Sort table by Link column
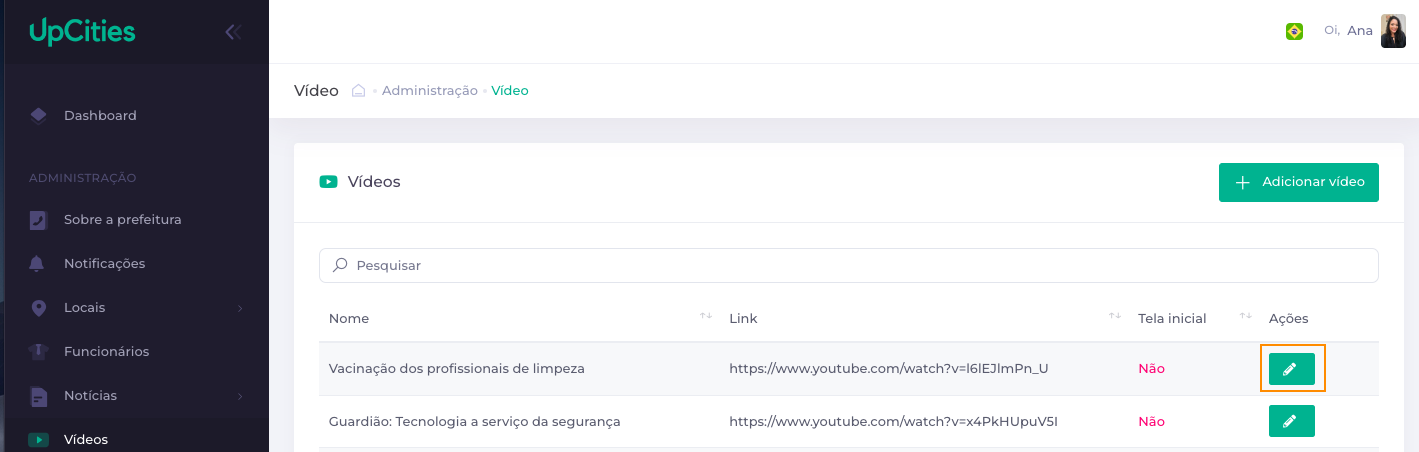The width and height of the screenshot is (1419, 452). 1115,316
